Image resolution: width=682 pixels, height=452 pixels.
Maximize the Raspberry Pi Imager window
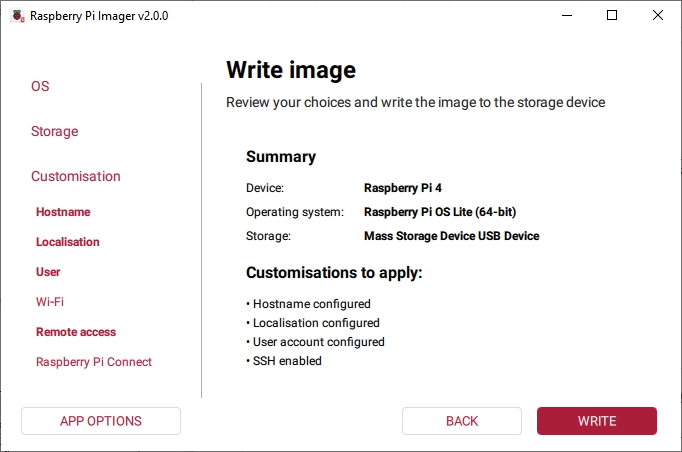click(x=612, y=16)
